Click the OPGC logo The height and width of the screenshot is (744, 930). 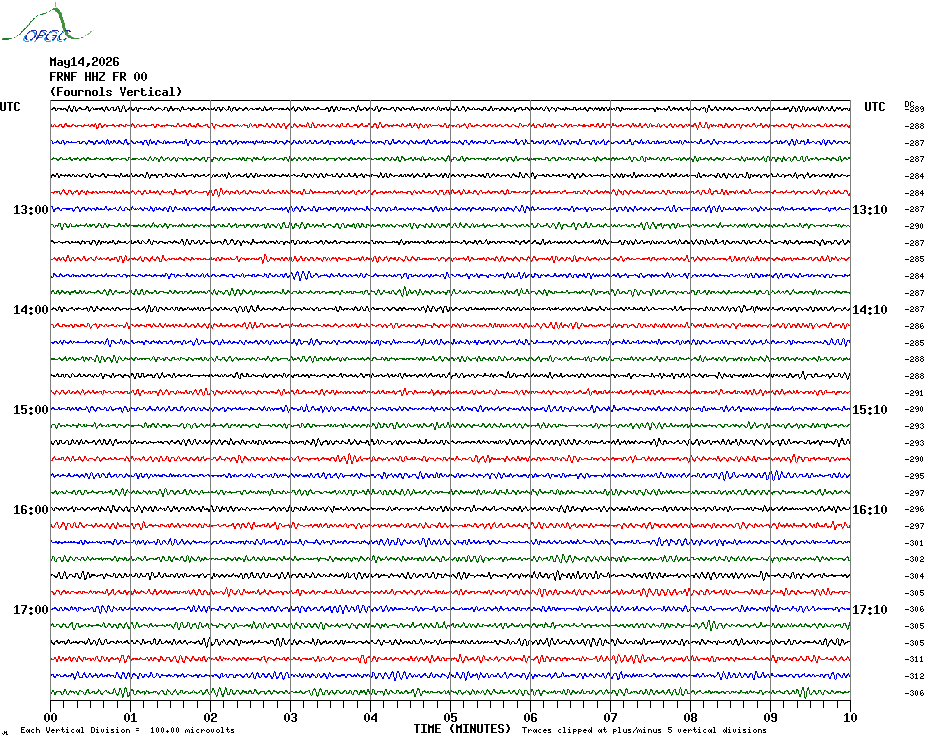[47, 24]
